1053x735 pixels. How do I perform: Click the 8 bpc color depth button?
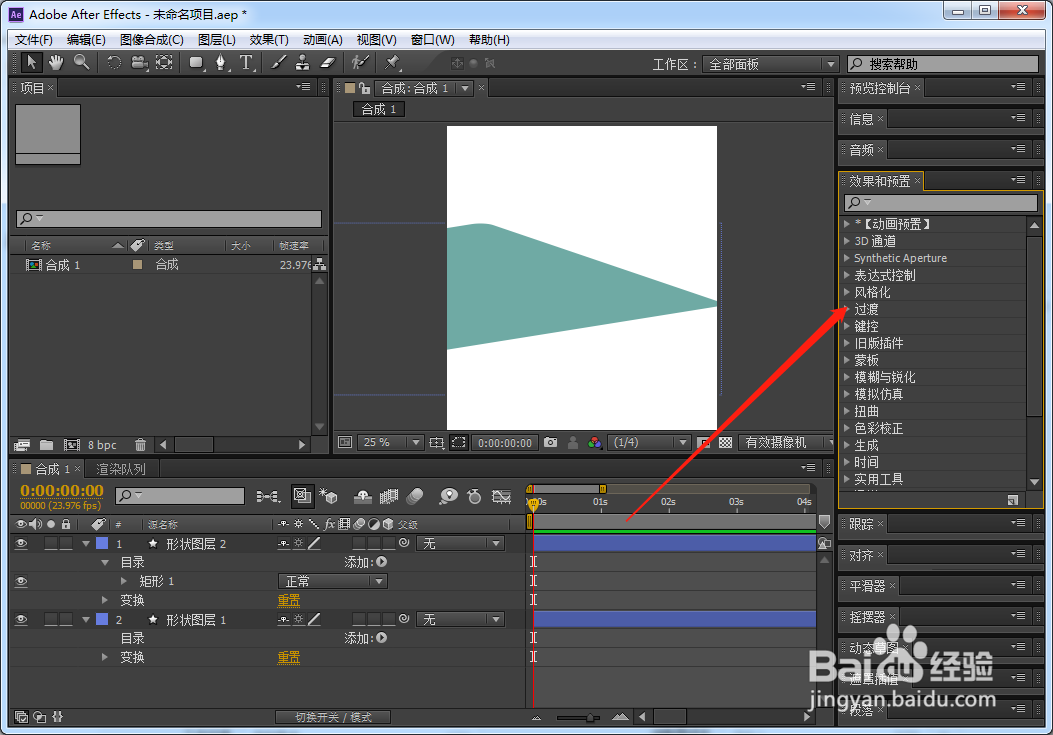pos(102,445)
